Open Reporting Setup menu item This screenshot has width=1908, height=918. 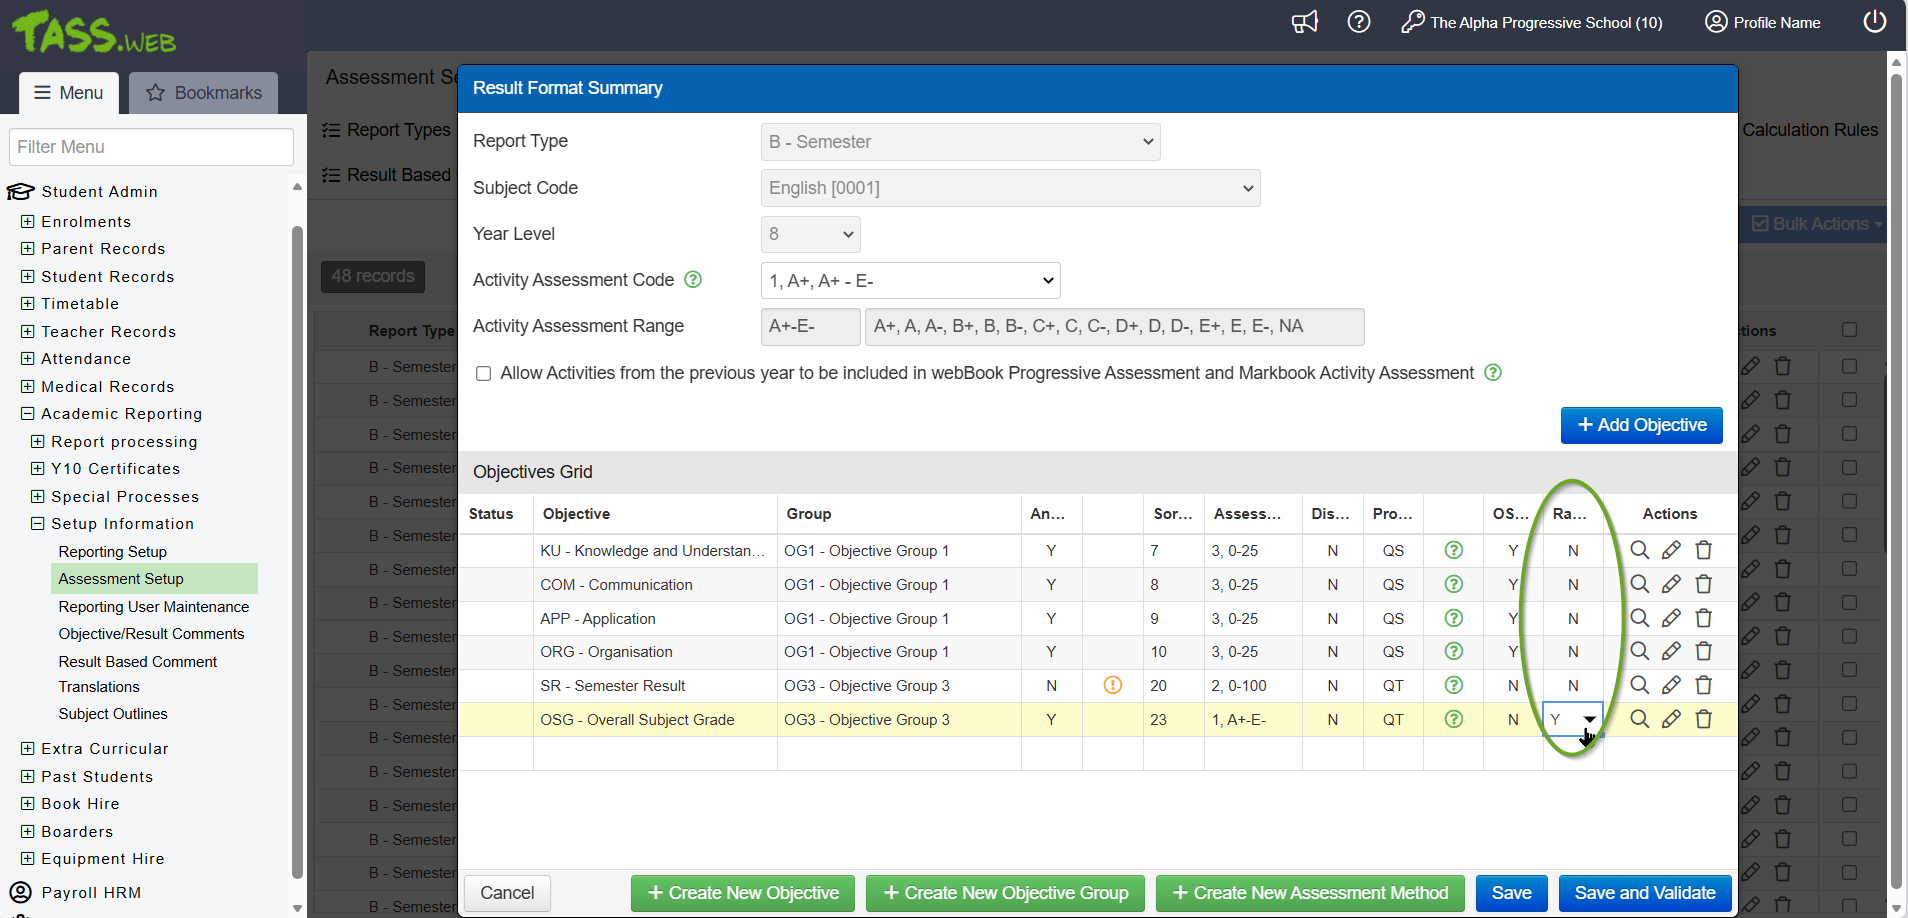coord(113,552)
